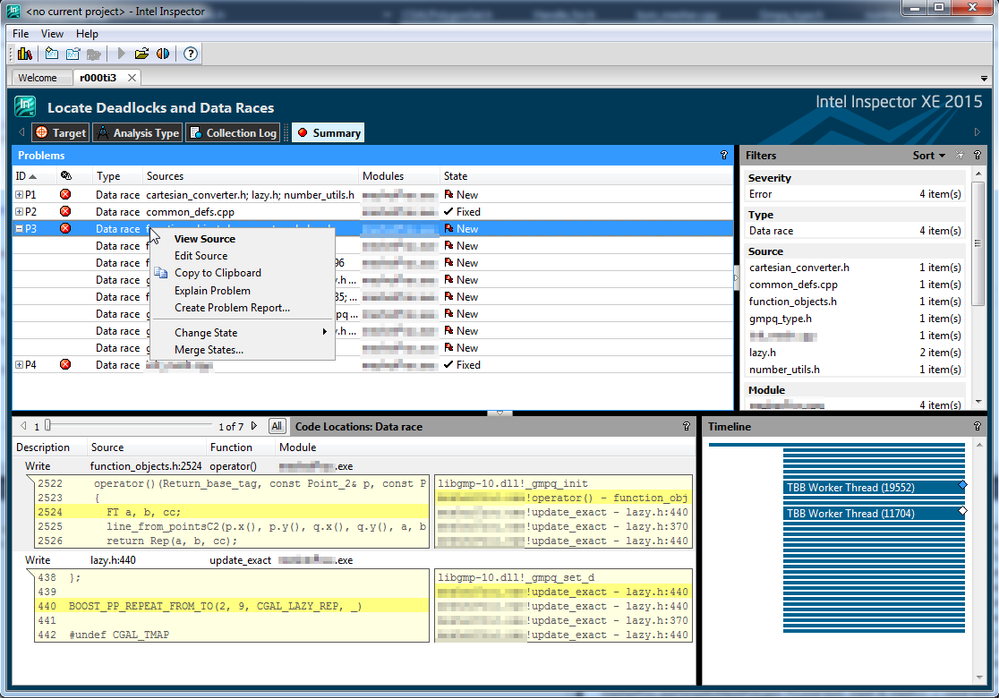Click the Timeline pane help question mark
The width and height of the screenshot is (999, 698).
(977, 426)
